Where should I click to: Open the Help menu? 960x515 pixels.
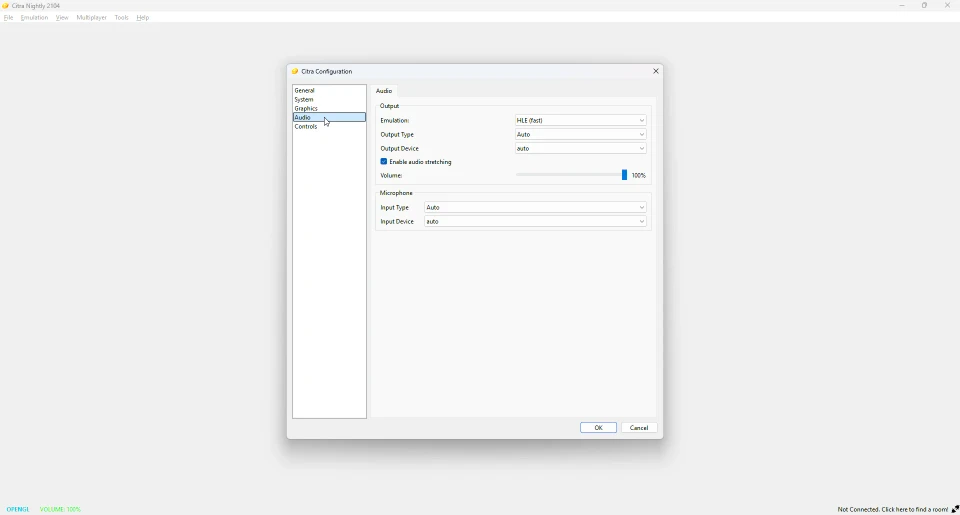pos(143,18)
